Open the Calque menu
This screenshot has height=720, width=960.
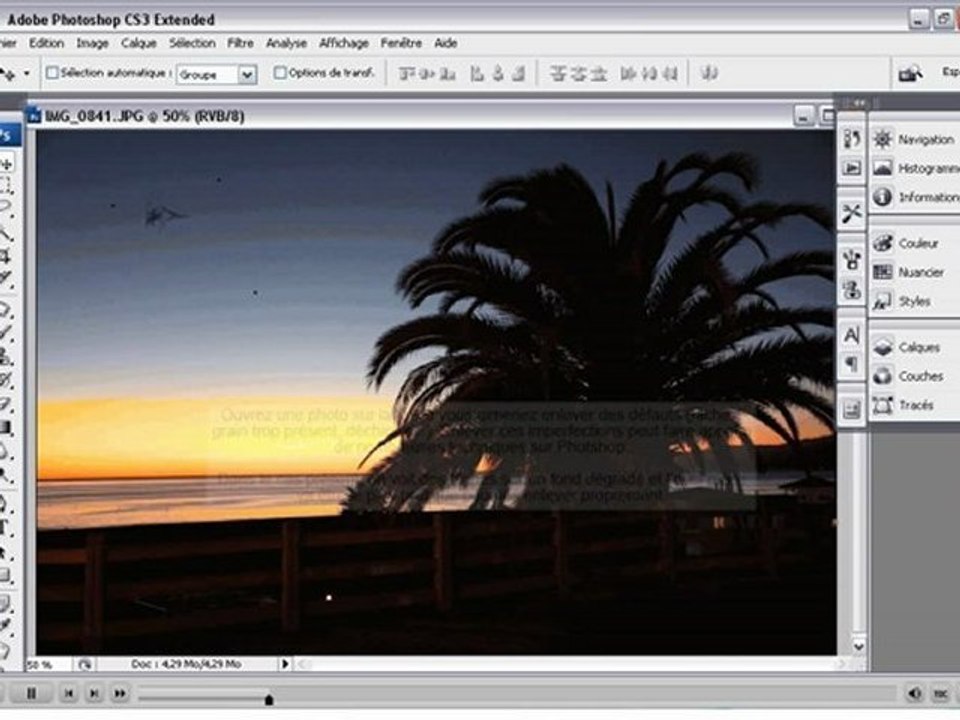pos(139,43)
